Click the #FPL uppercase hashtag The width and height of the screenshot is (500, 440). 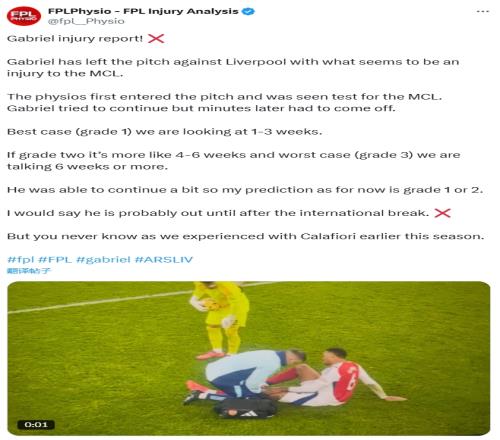pyautogui.click(x=55, y=259)
